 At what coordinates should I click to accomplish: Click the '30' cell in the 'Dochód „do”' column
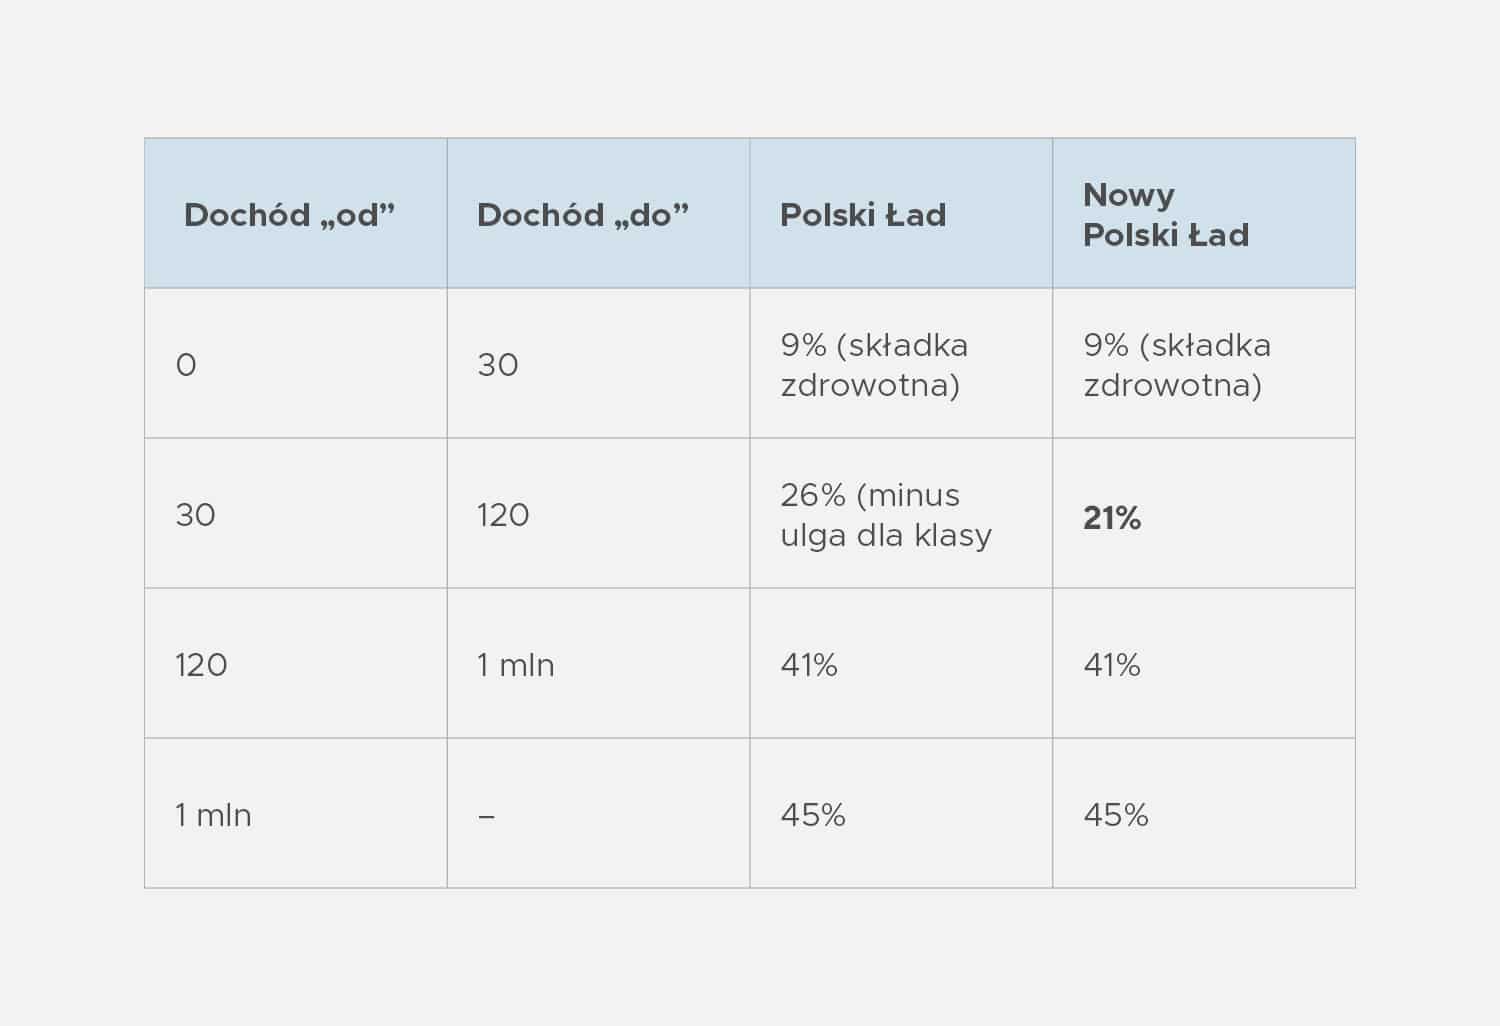point(498,365)
